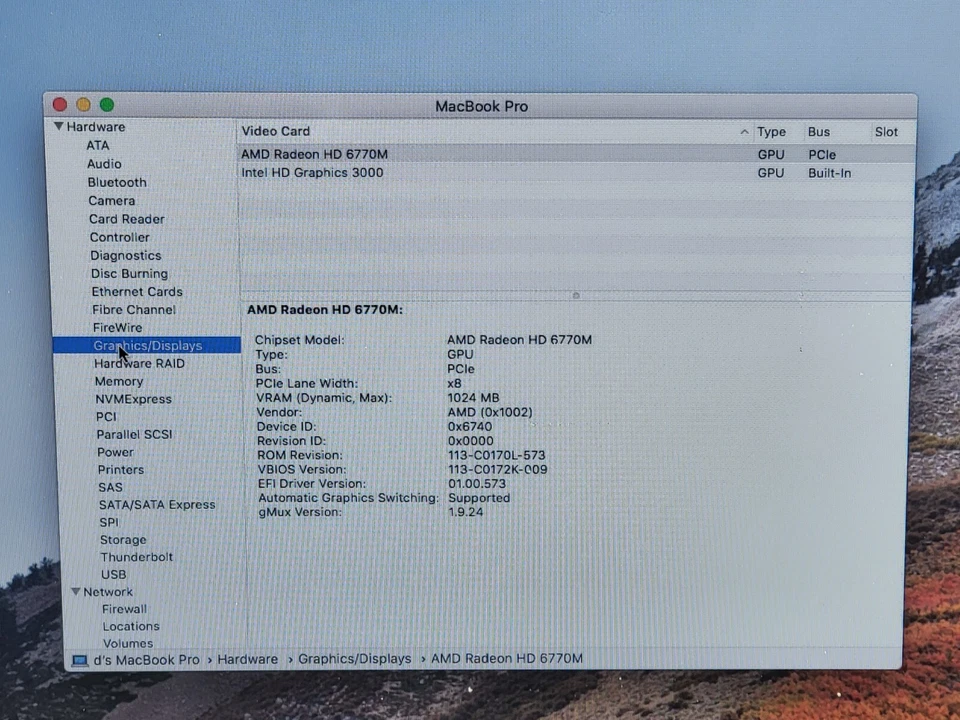Click the sort chevron on Video Card header

pyautogui.click(x=744, y=131)
